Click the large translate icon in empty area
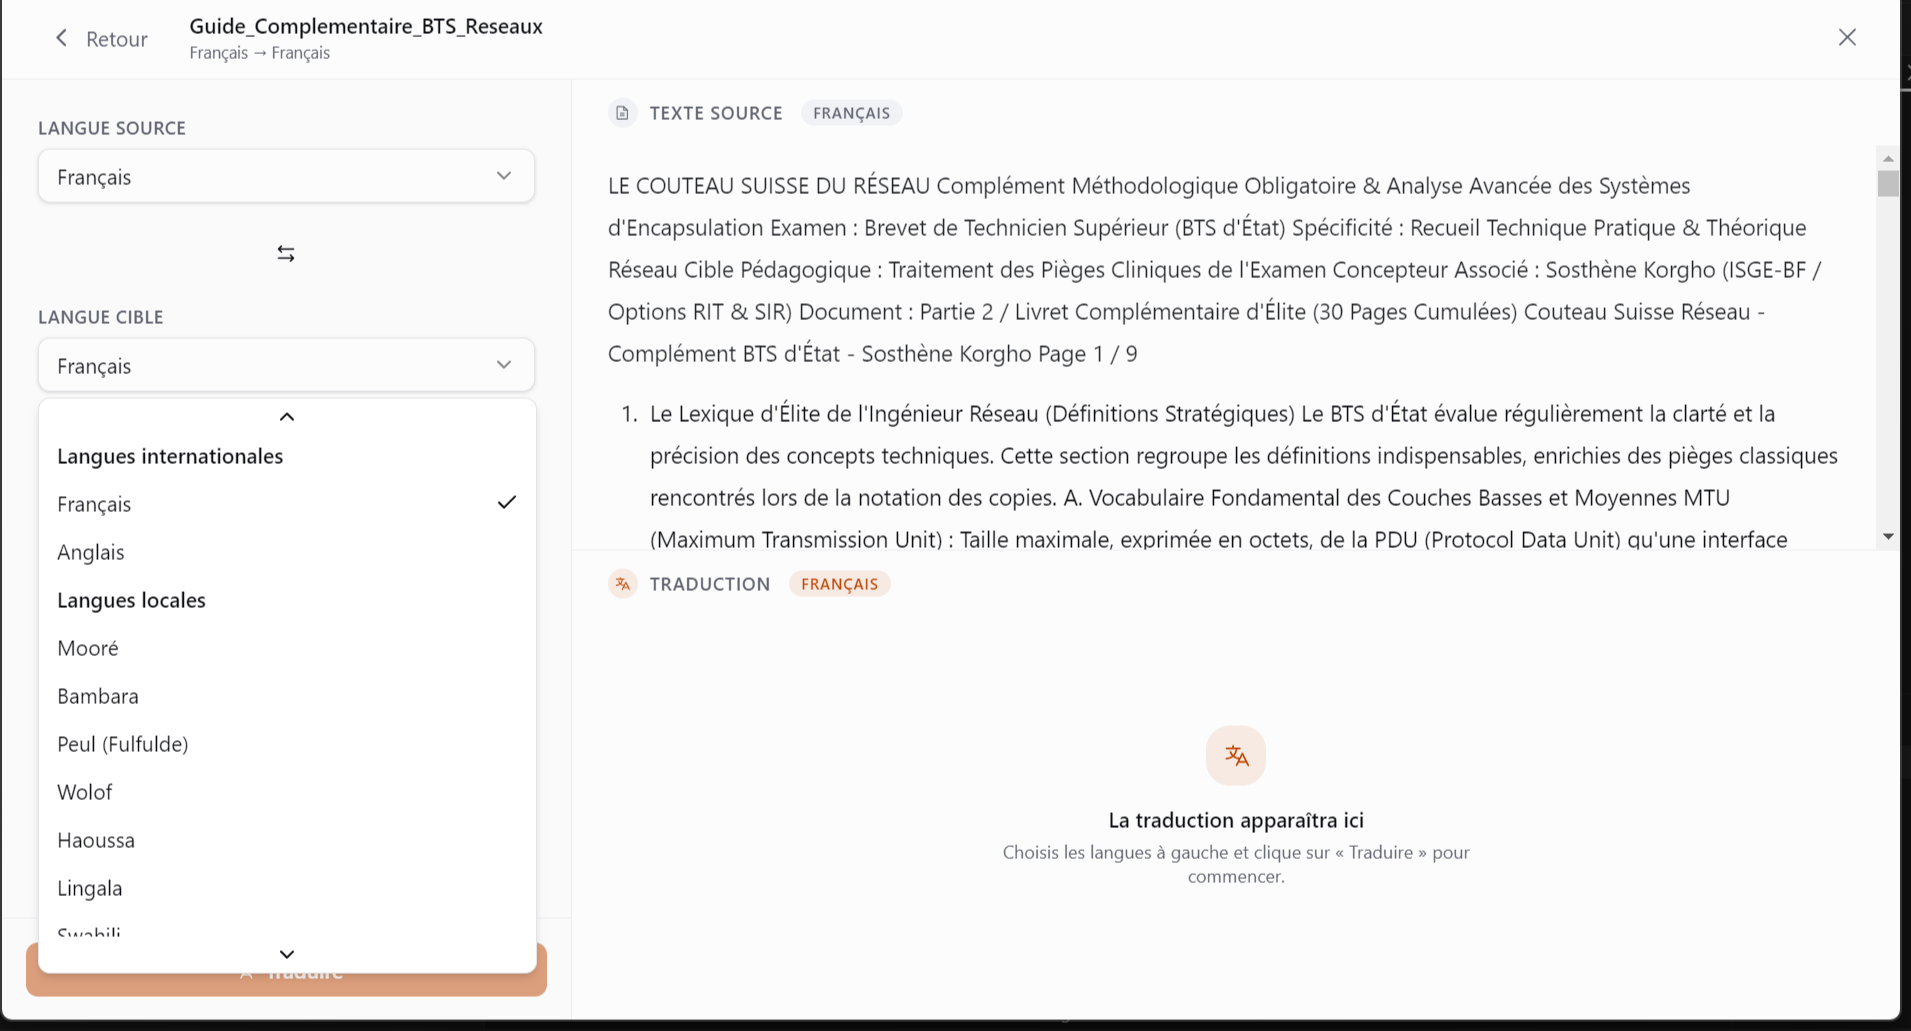Viewport: 1911px width, 1031px height. point(1236,756)
